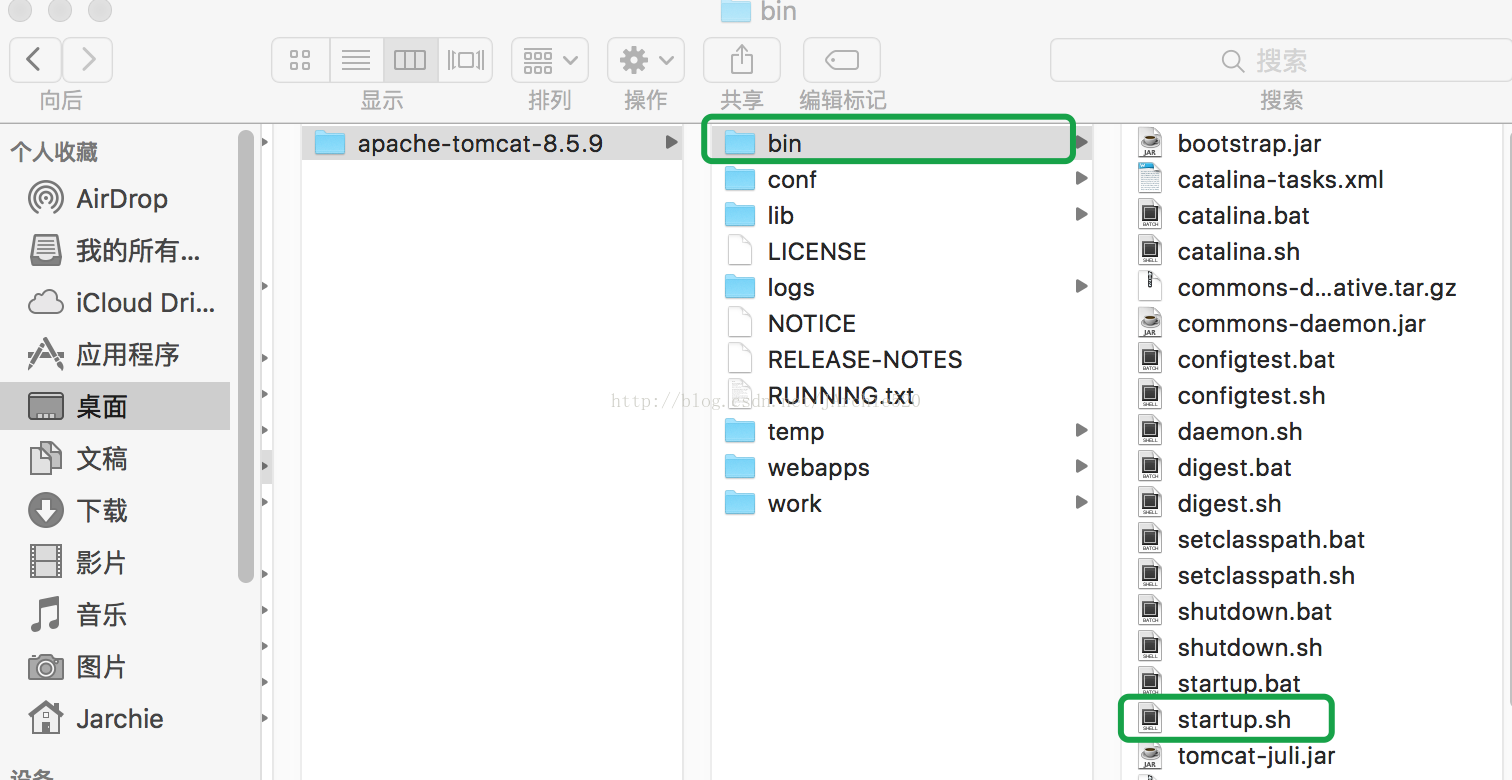Open All My Files (我的所有...) sidebar item

[x=115, y=250]
